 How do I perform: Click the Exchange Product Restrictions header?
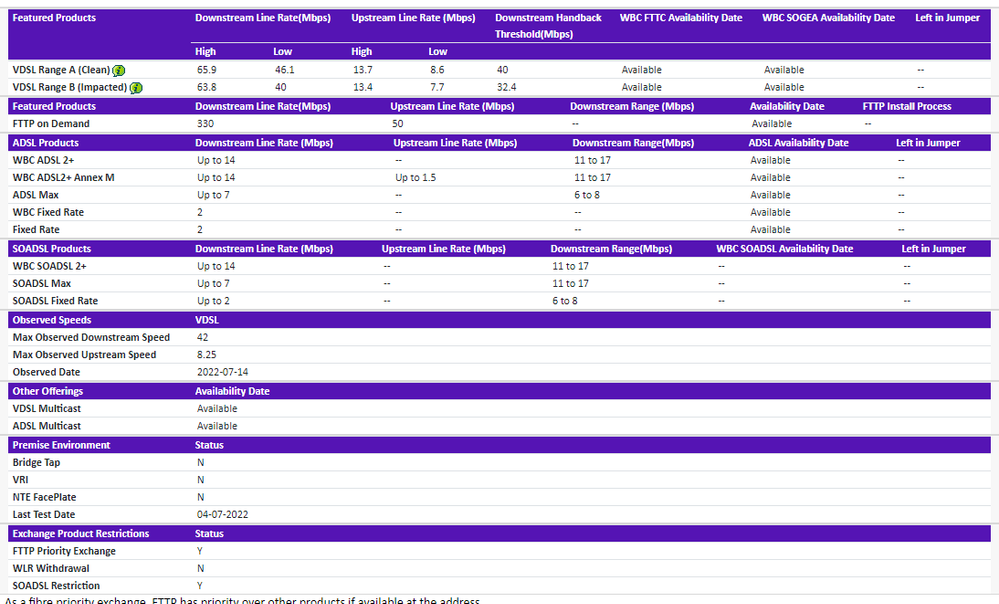81,534
